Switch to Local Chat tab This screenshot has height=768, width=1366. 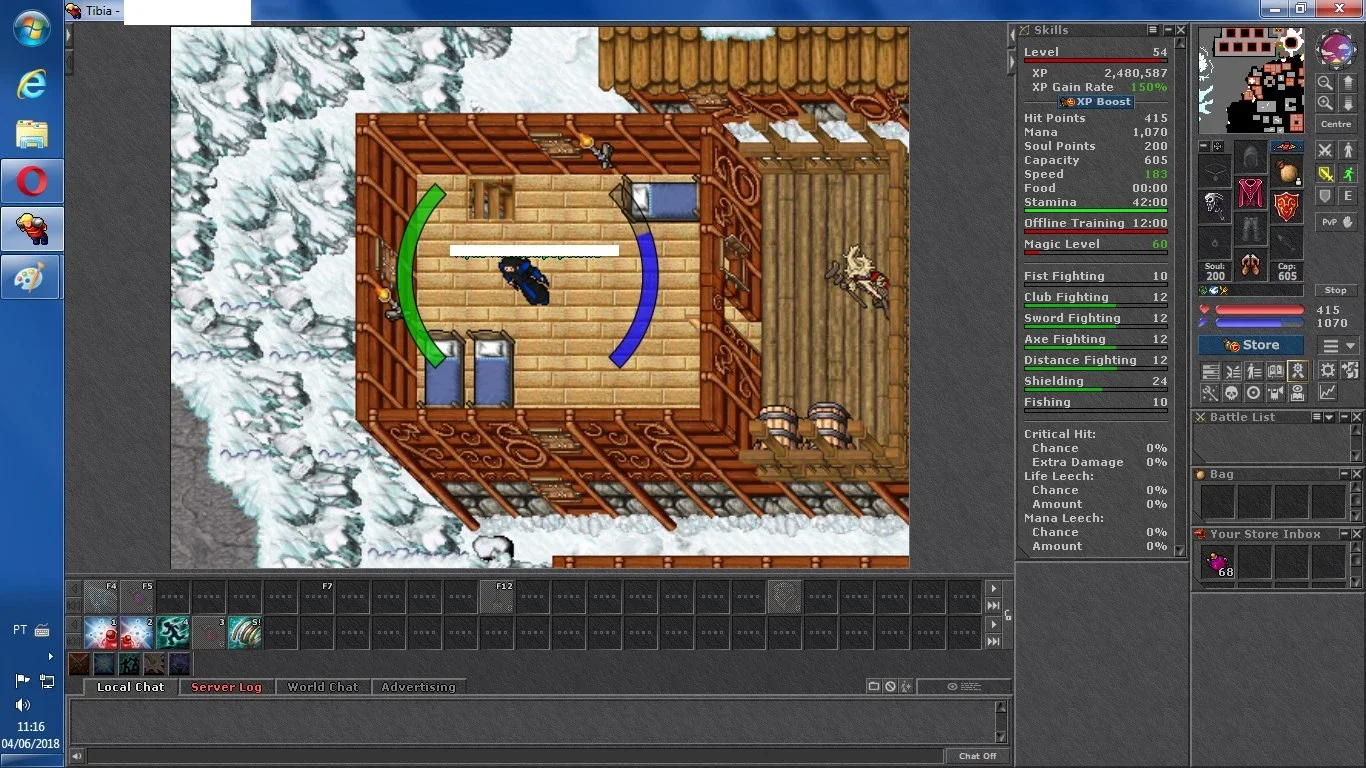131,687
